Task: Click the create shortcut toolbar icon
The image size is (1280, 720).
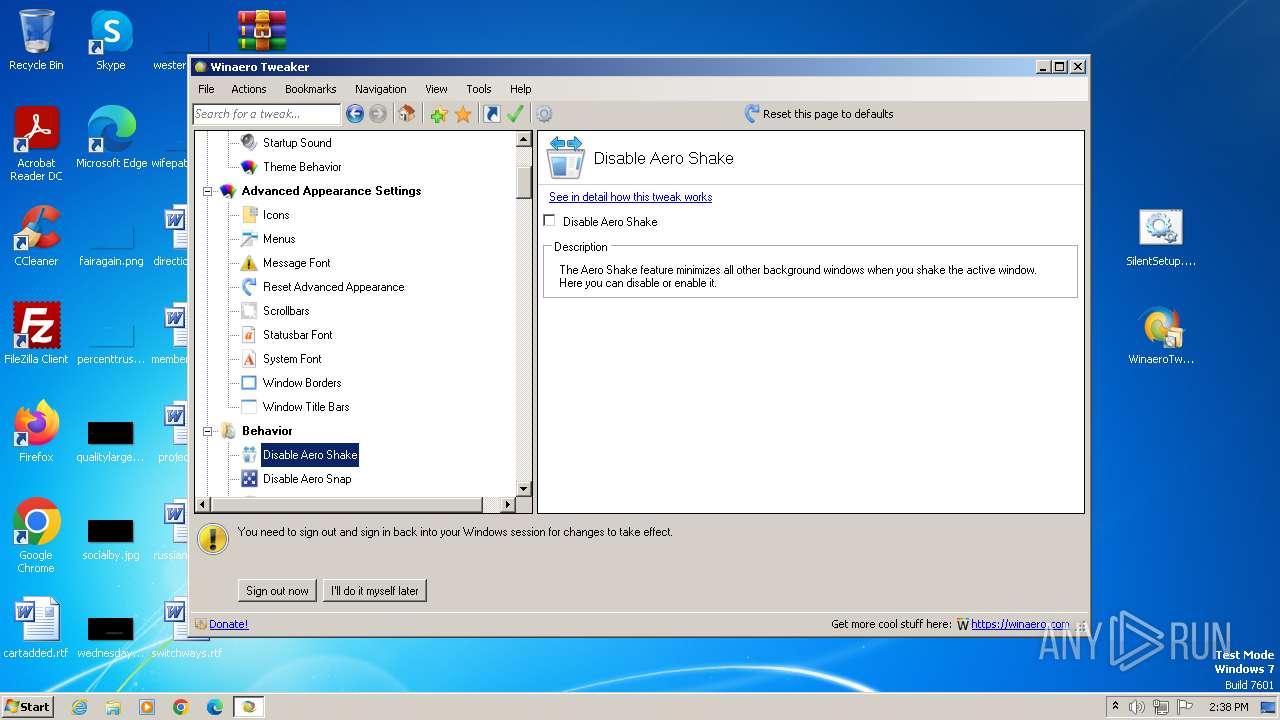Action: [x=492, y=114]
